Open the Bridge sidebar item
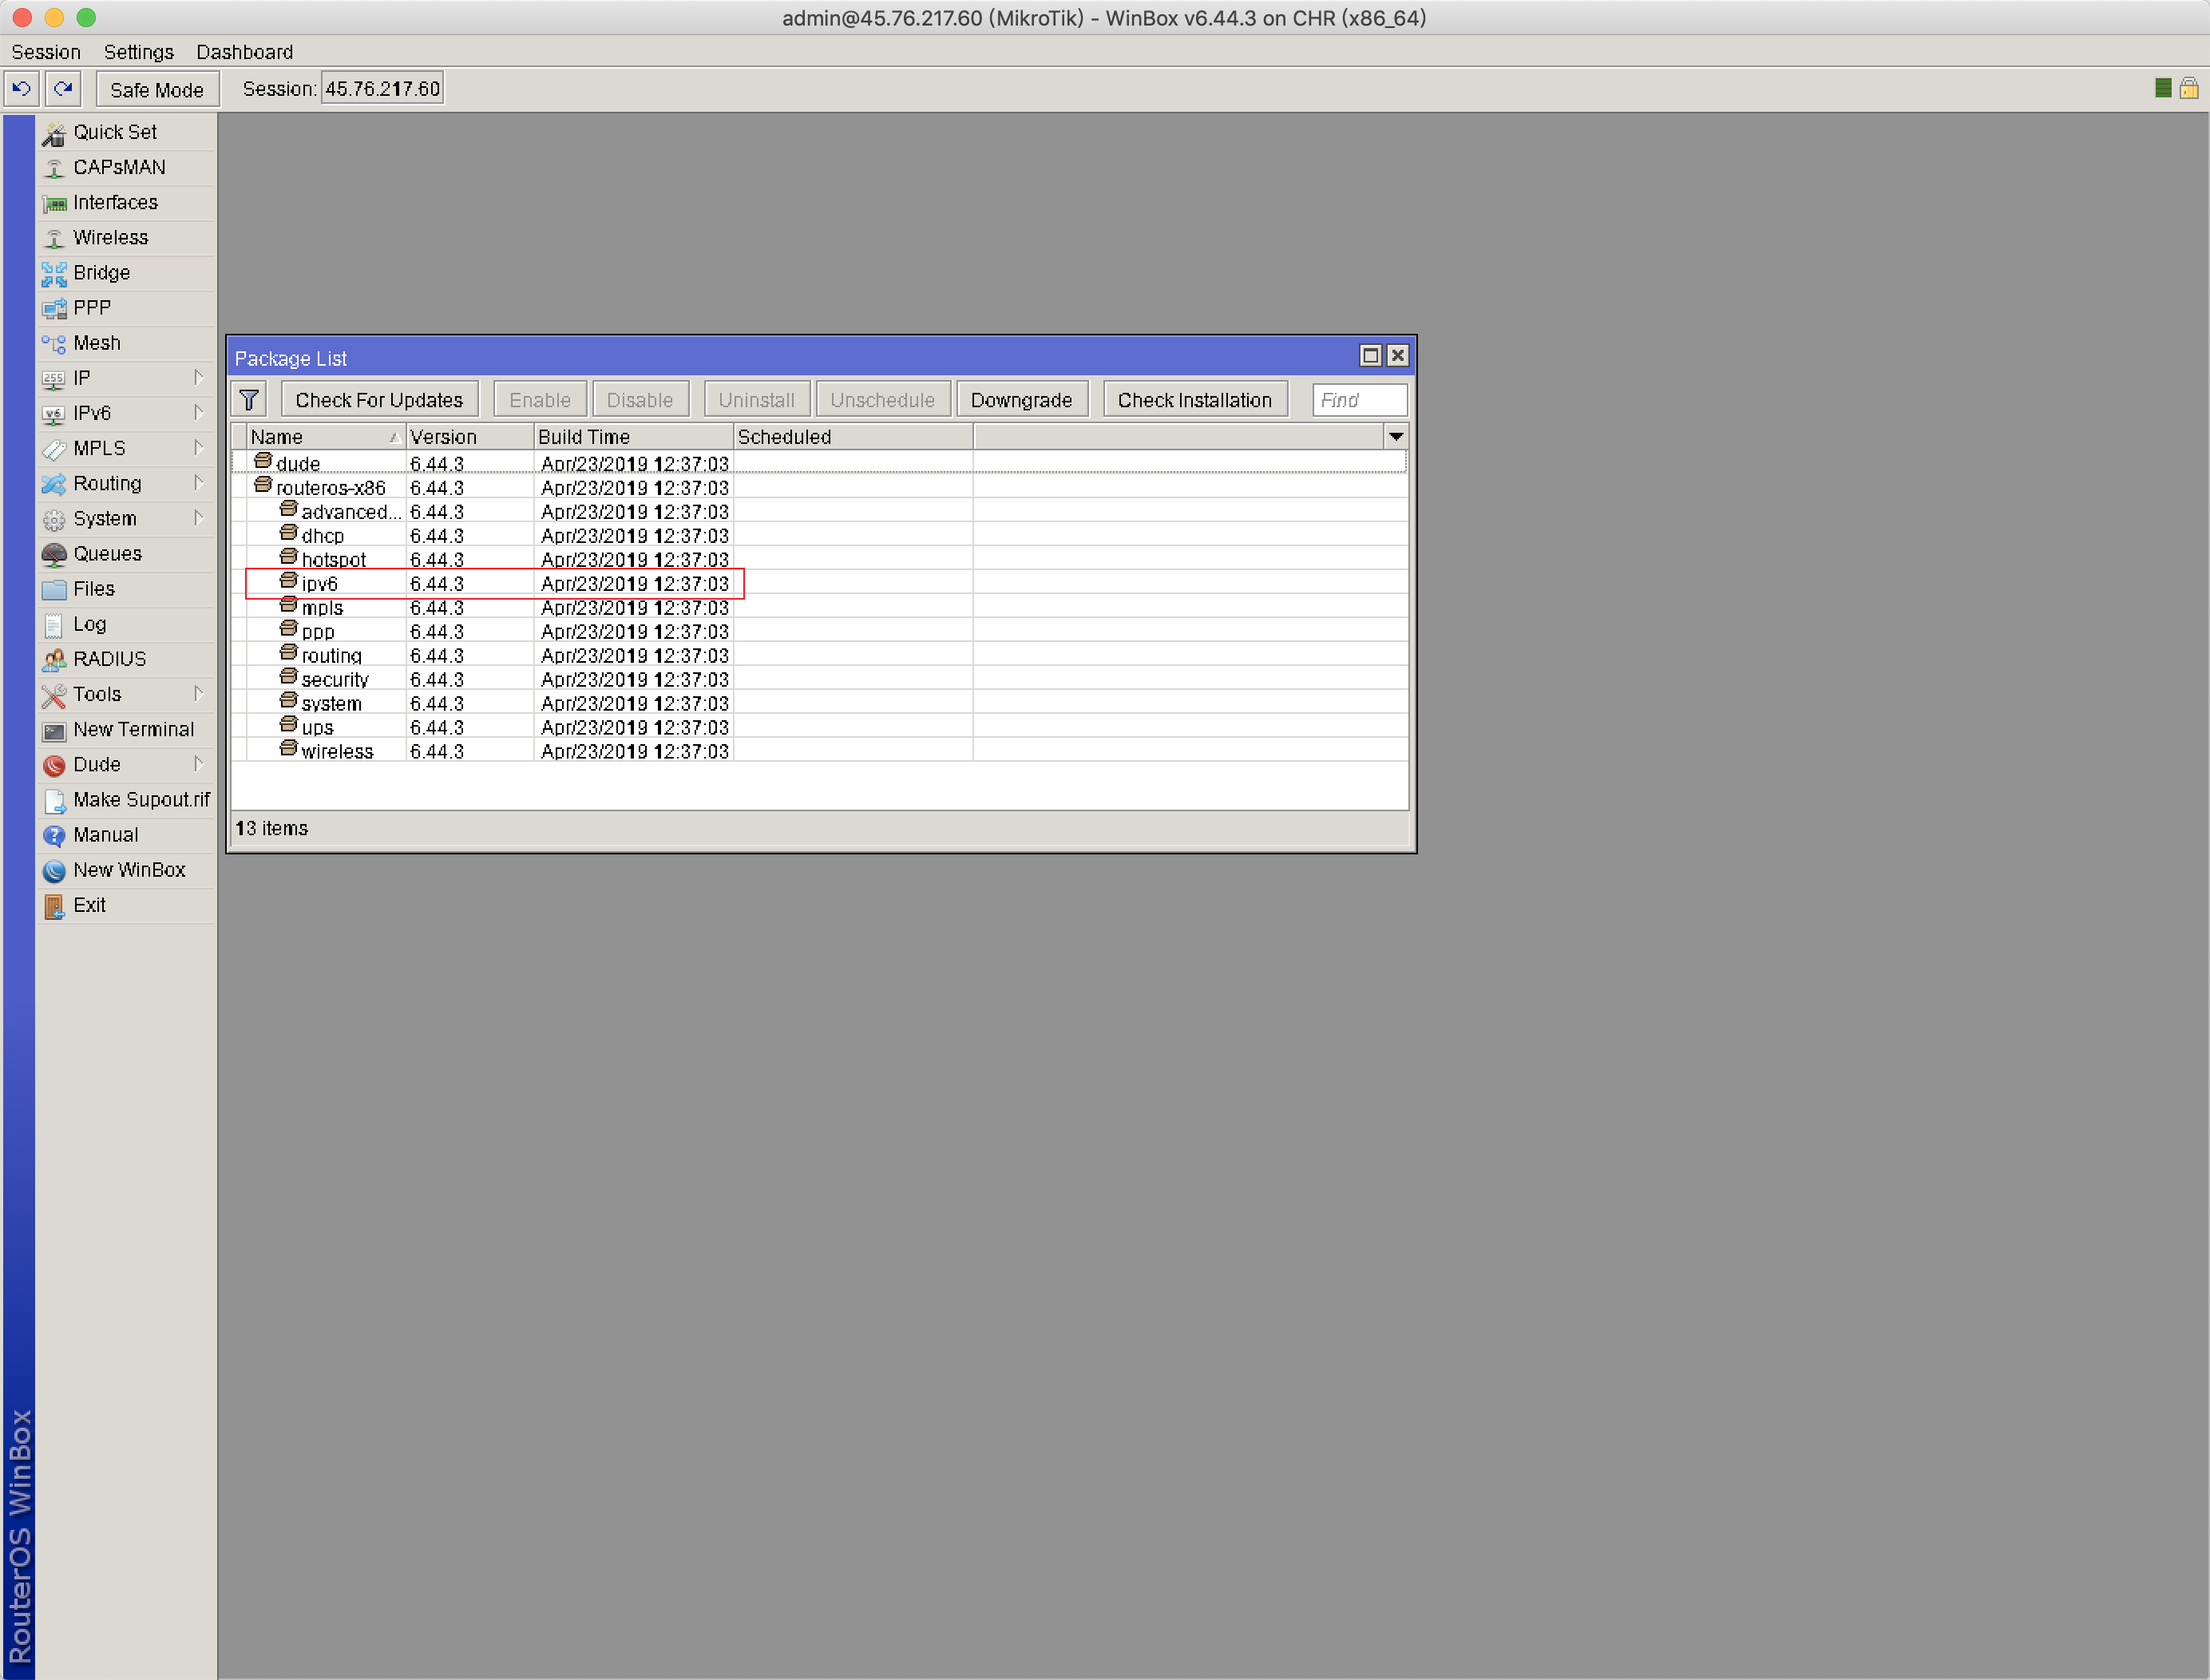Image resolution: width=2210 pixels, height=1680 pixels. click(x=126, y=272)
